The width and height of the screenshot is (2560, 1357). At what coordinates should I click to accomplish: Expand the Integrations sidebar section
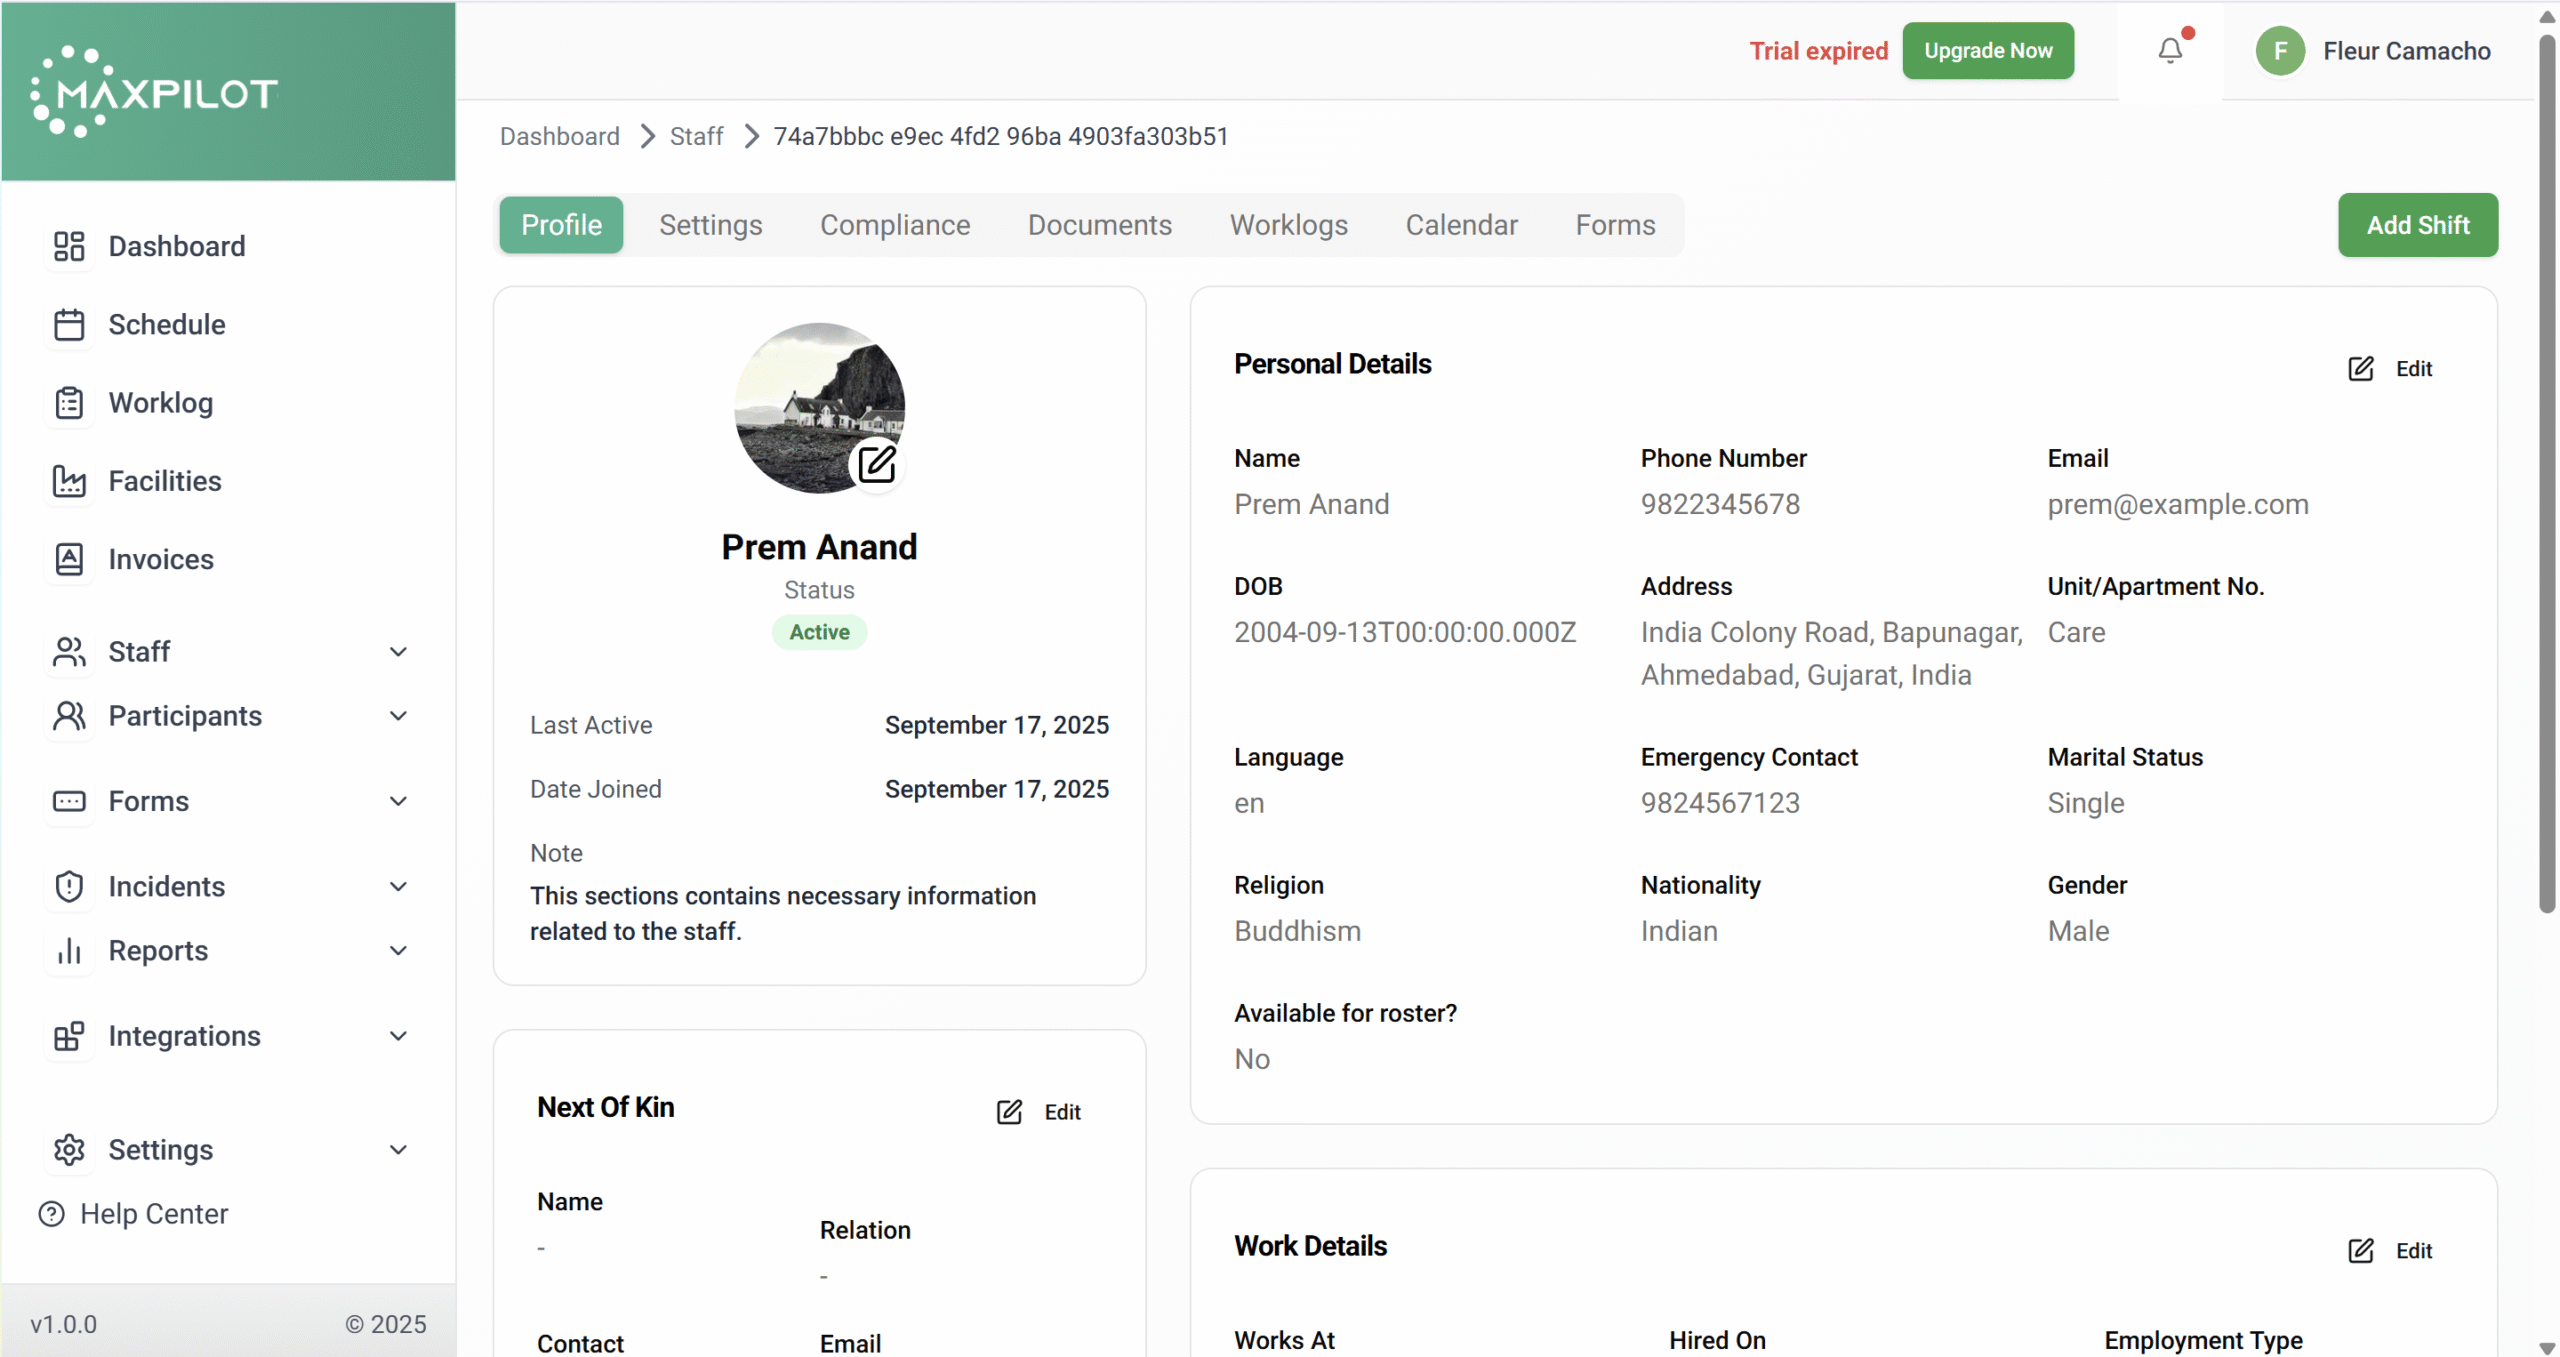(398, 1036)
